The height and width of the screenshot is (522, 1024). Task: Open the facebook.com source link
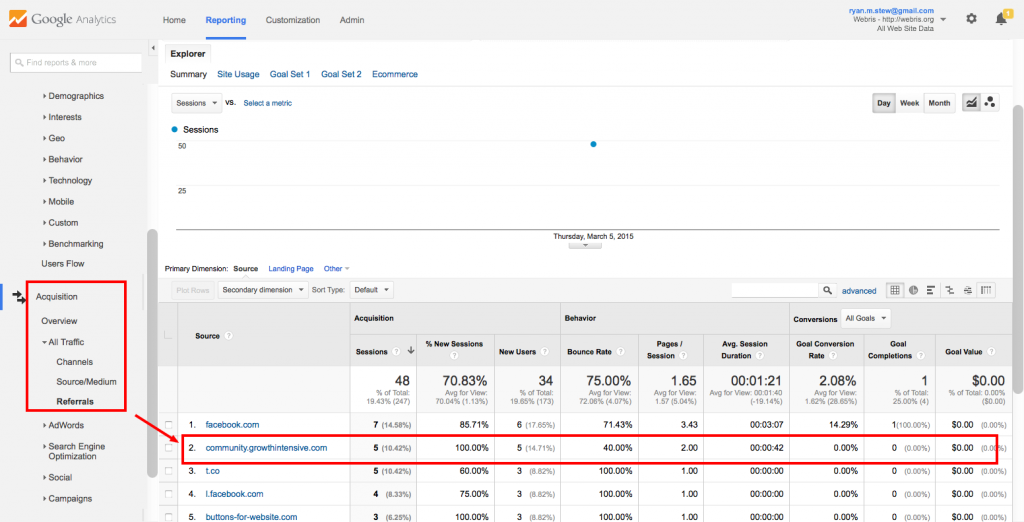[x=232, y=425]
